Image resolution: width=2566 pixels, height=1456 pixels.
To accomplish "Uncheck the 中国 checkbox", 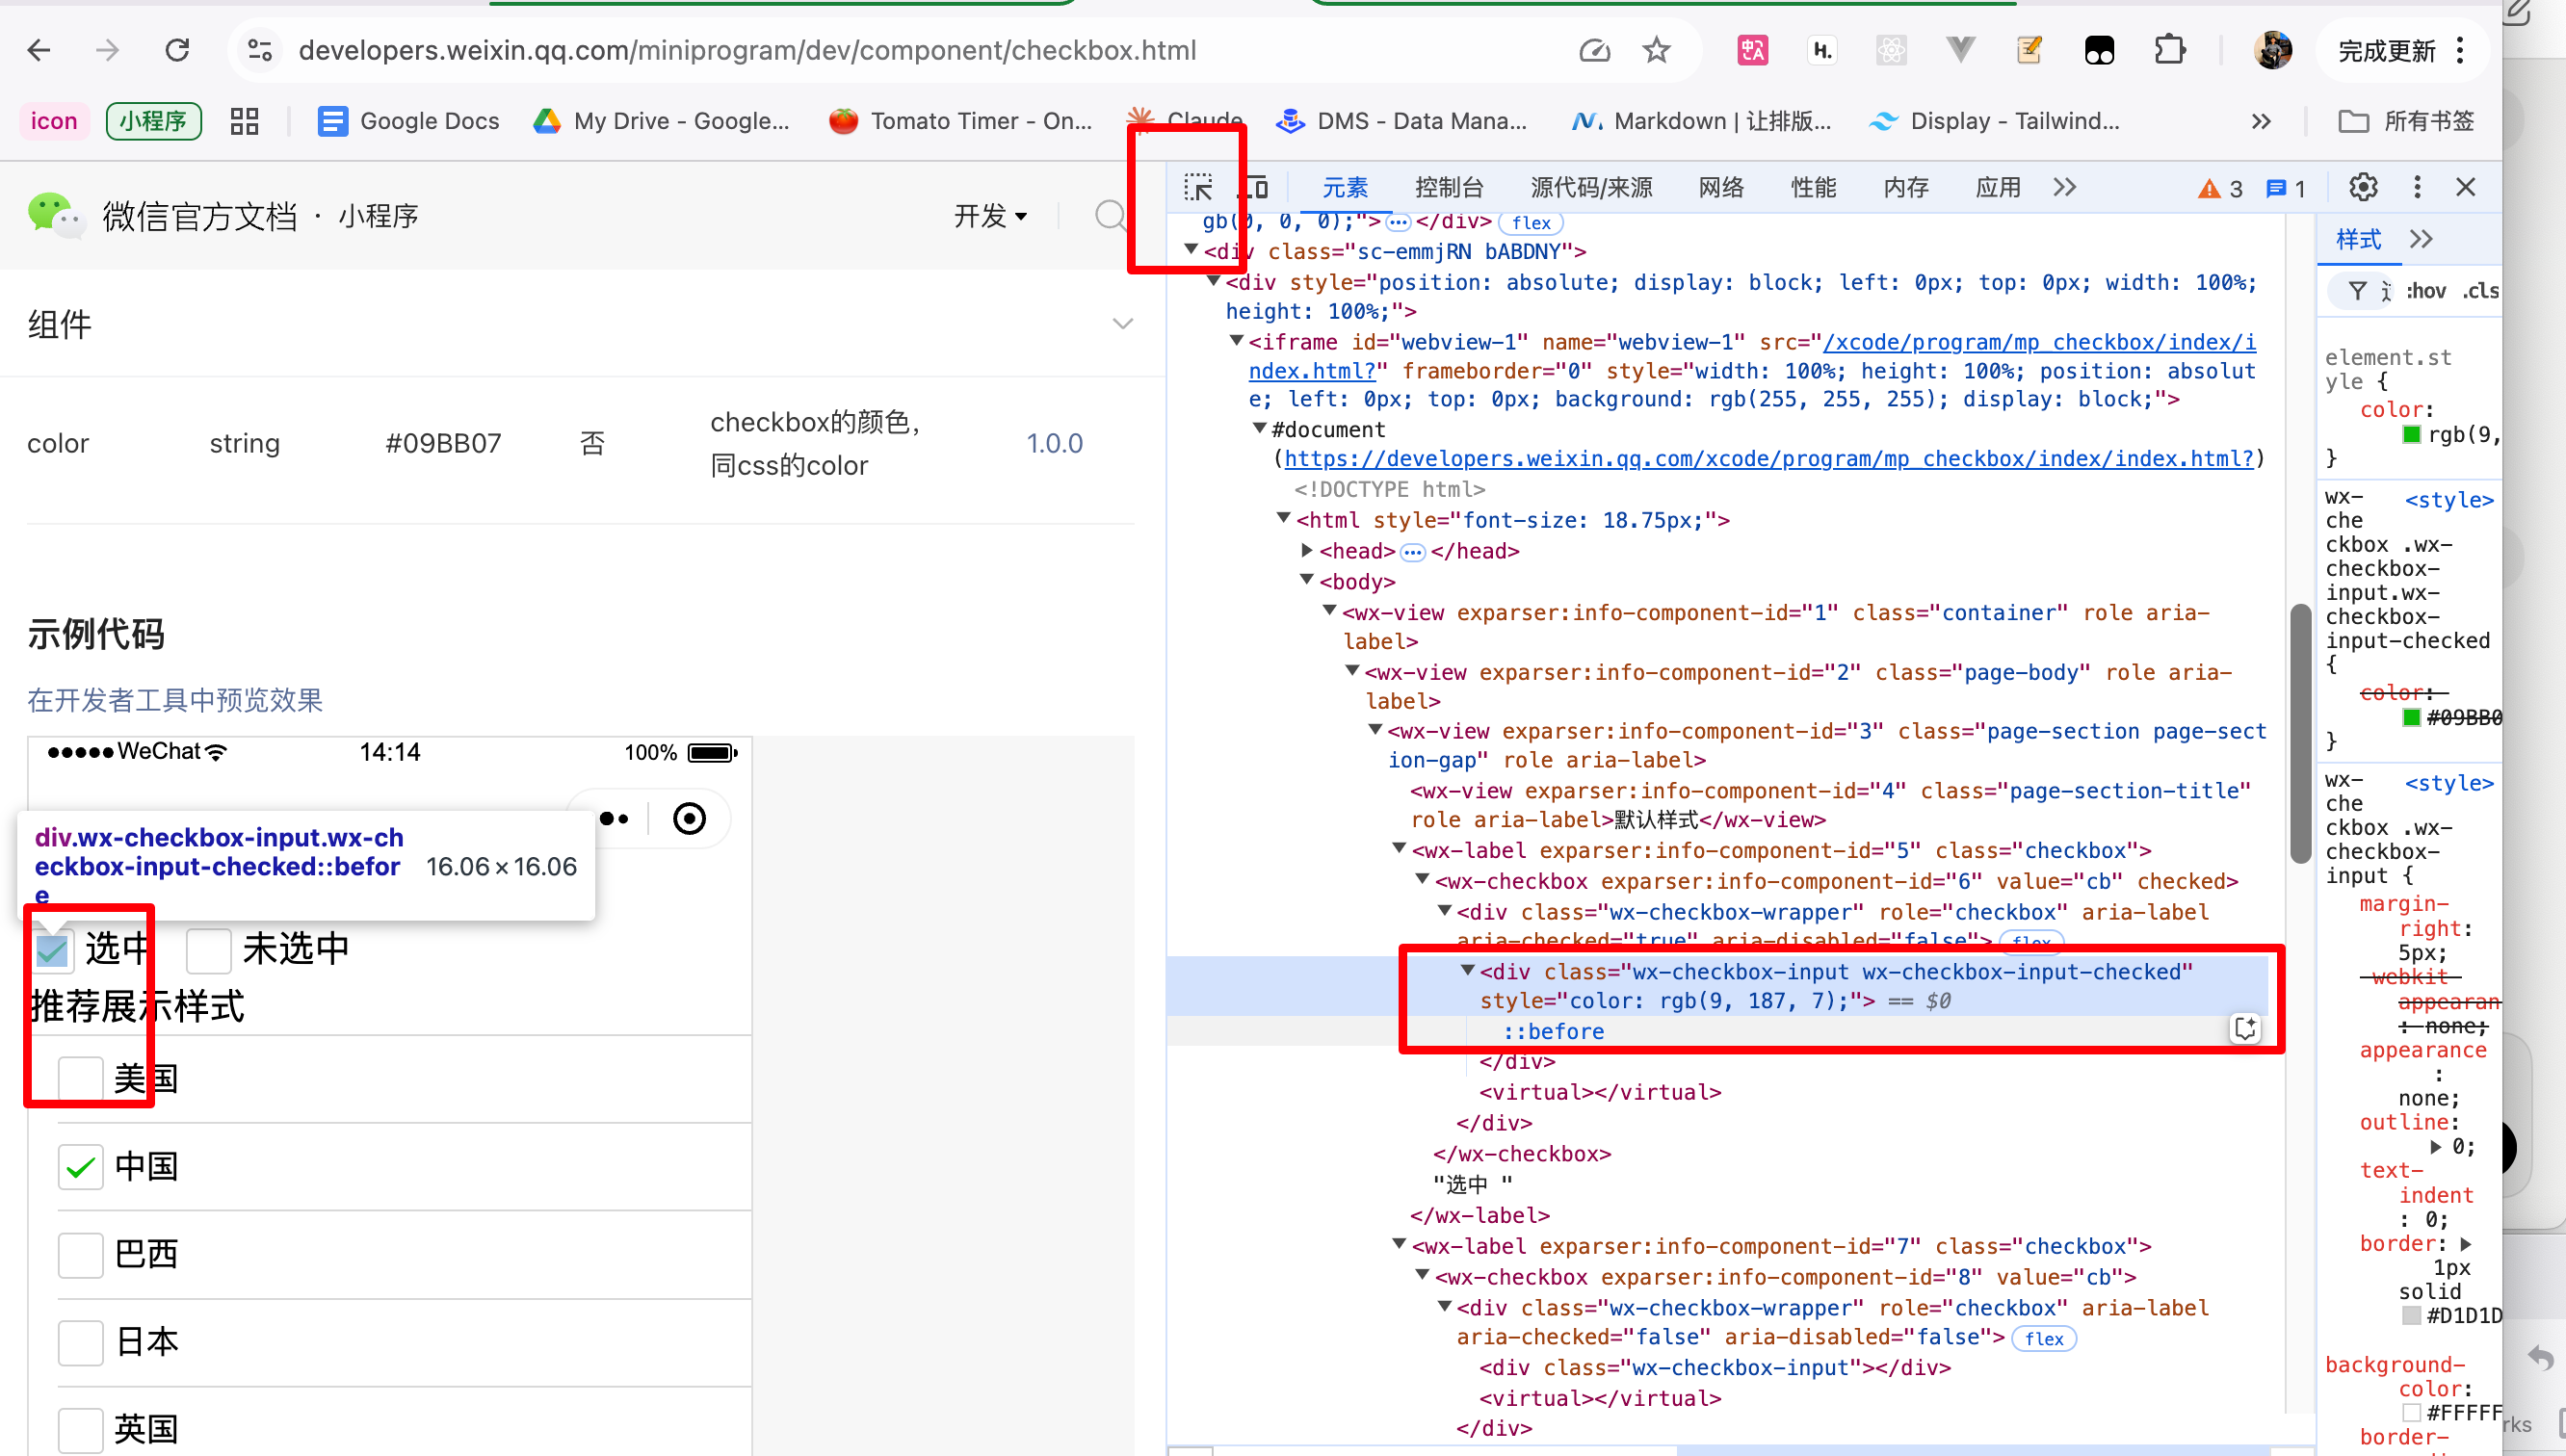I will [x=81, y=1166].
